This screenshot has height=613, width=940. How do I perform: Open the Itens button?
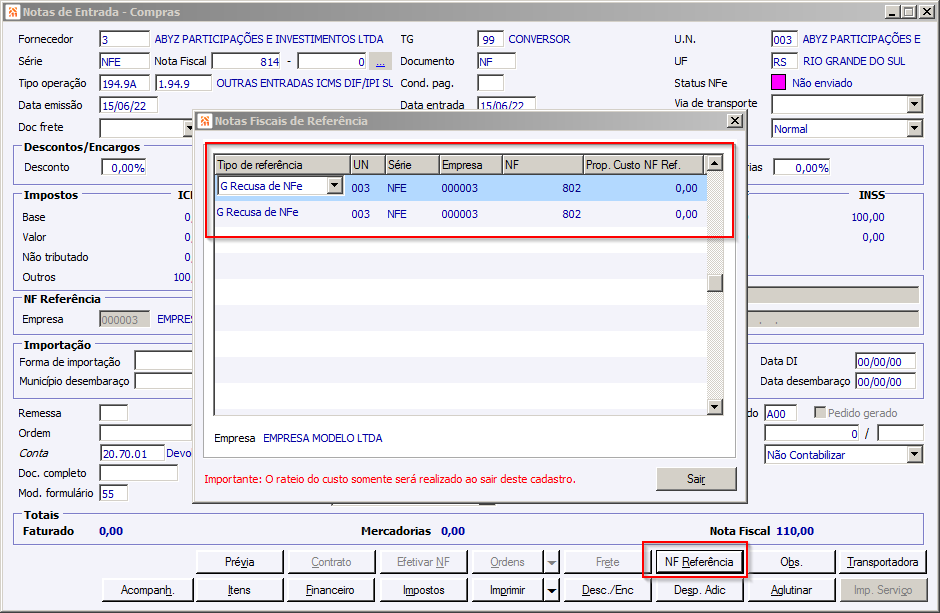pos(239,590)
